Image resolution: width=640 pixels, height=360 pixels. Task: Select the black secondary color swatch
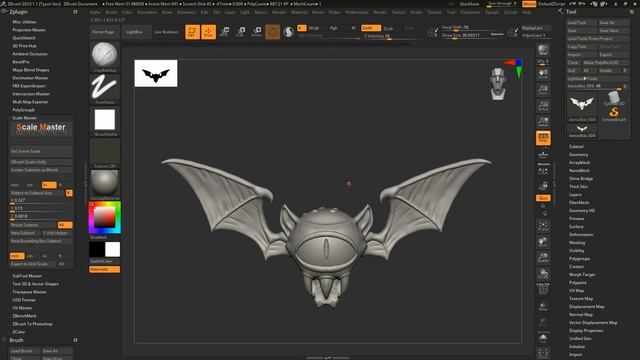point(97,249)
